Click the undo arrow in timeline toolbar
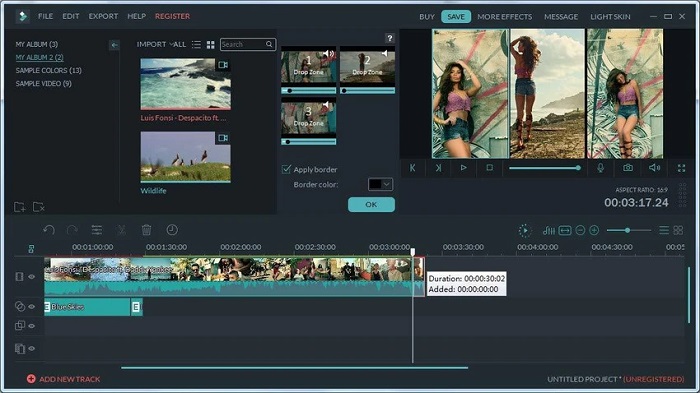Image resolution: width=700 pixels, height=393 pixels. pos(49,230)
